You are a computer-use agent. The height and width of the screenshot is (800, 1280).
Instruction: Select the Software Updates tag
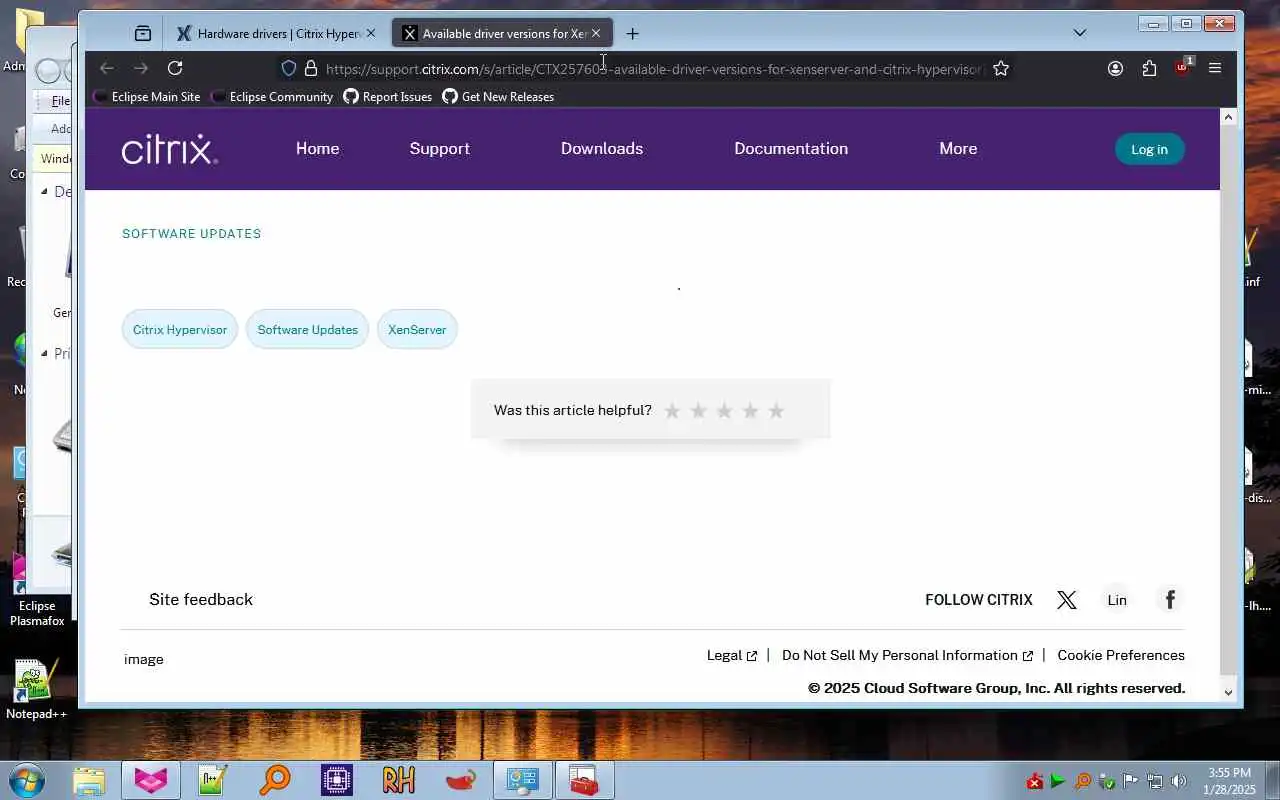pos(308,329)
